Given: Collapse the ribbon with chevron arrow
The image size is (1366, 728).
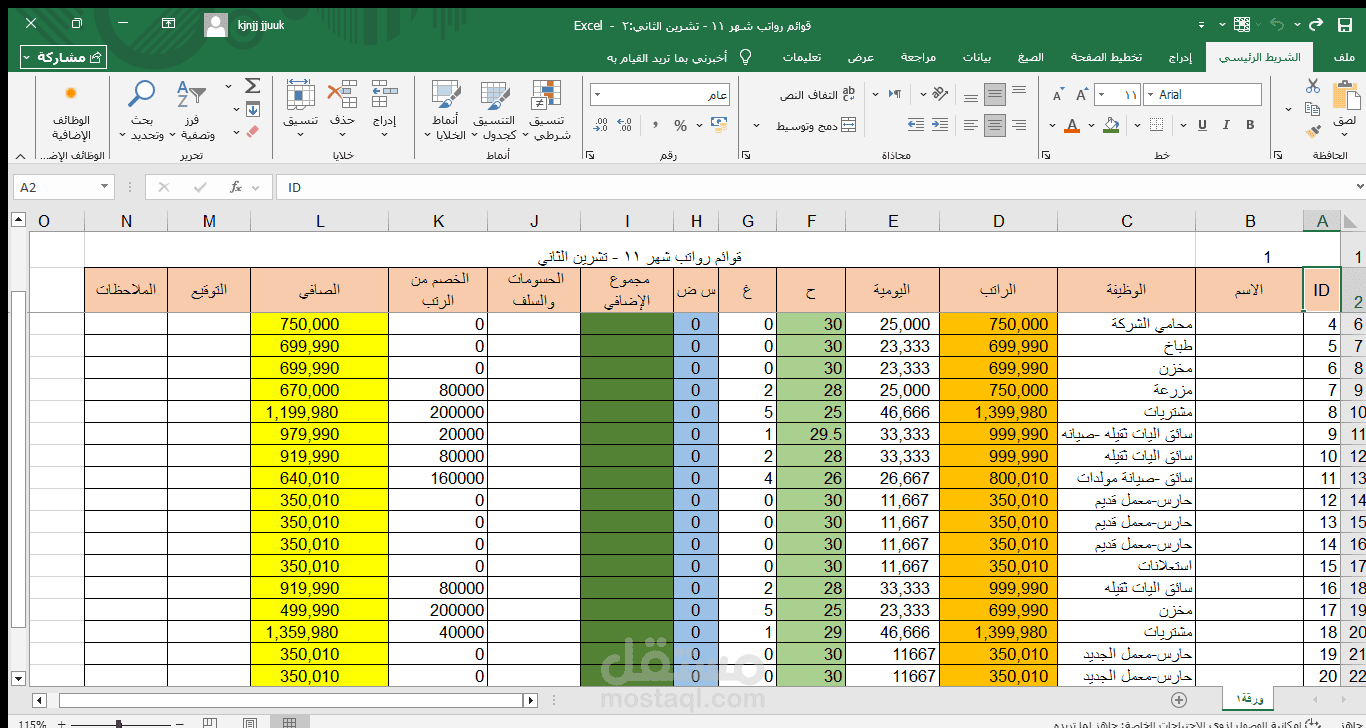Looking at the screenshot, I should click(x=20, y=156).
